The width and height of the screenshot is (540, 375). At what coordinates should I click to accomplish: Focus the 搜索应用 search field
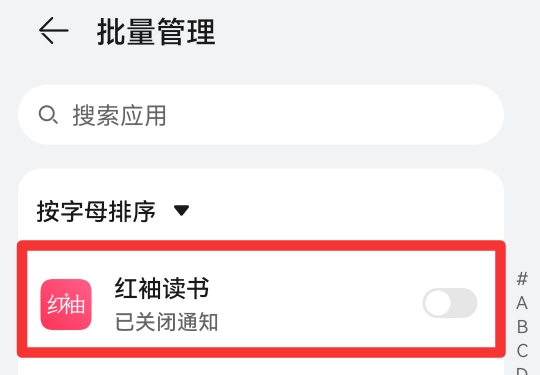[261, 115]
